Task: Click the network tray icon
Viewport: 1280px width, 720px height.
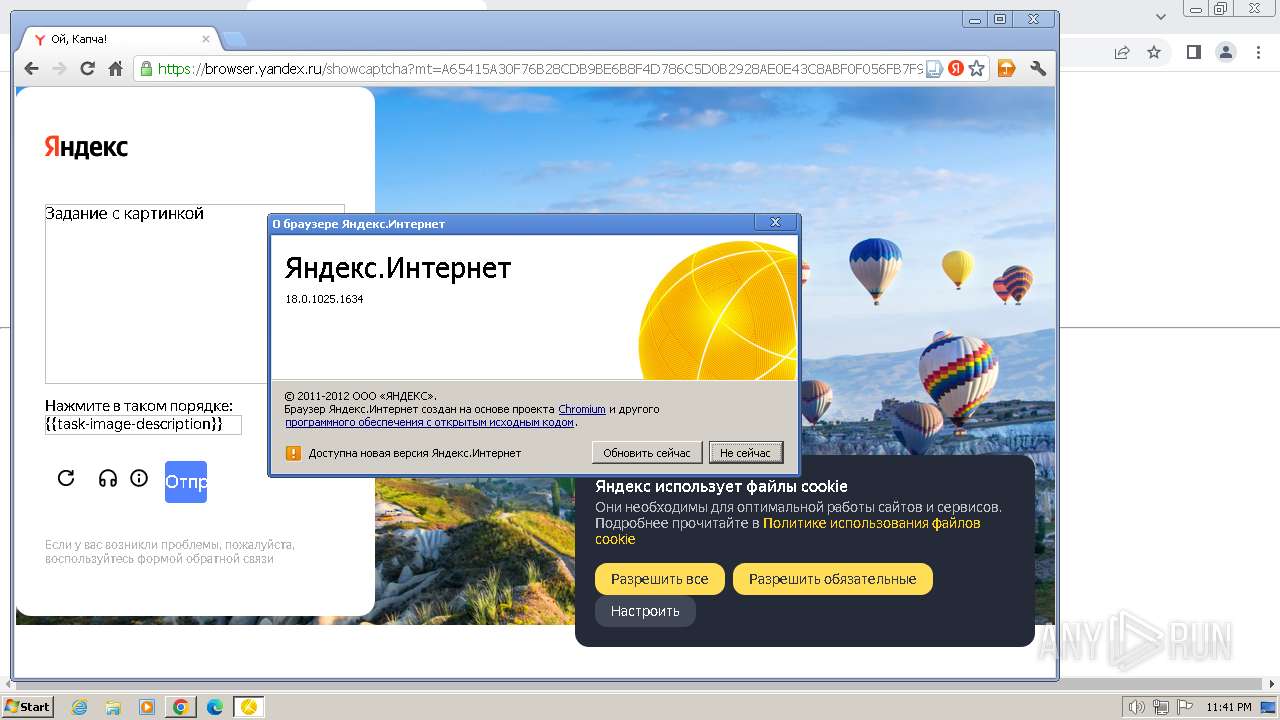Action: 1163,707
